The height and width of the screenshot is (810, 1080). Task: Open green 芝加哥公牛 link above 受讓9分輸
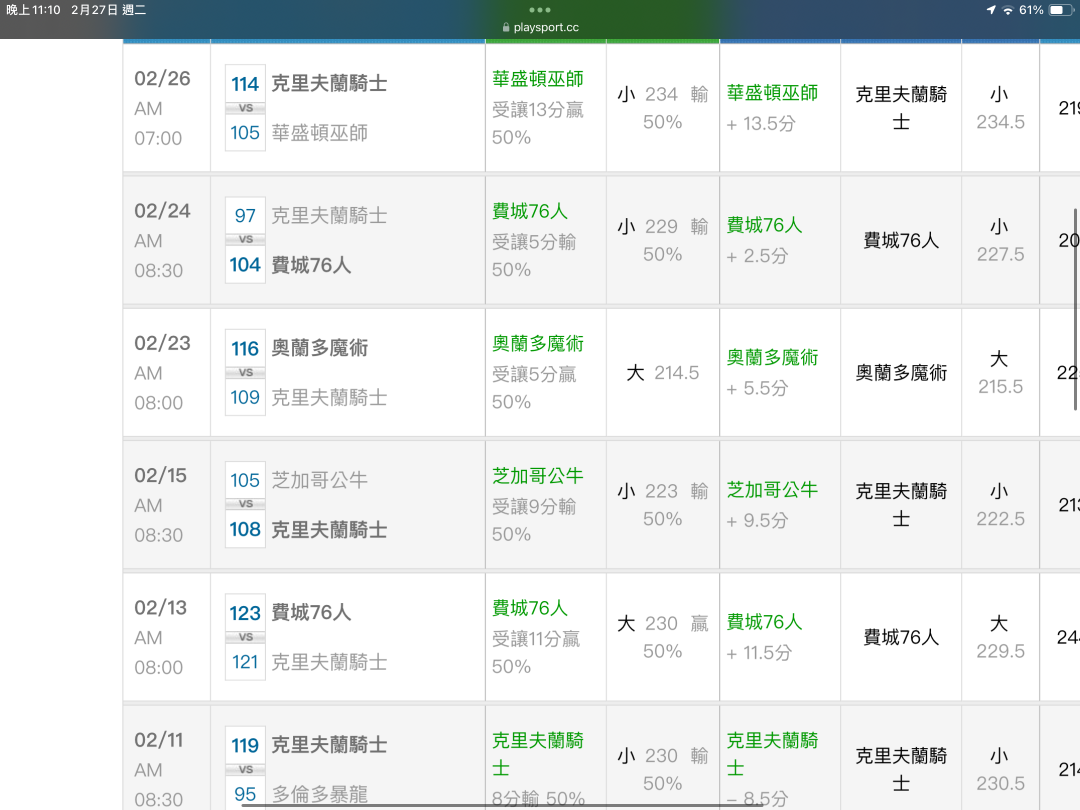(x=538, y=476)
